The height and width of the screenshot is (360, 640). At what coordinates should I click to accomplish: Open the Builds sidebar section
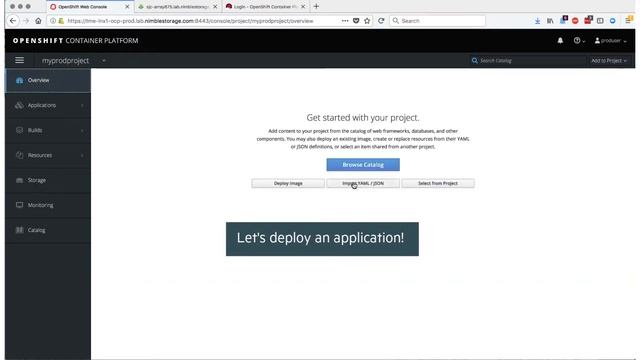pyautogui.click(x=48, y=130)
